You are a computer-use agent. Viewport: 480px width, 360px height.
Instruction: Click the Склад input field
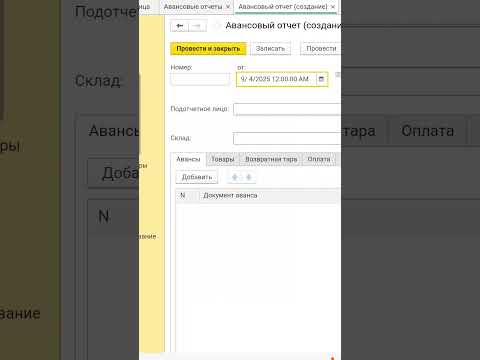(x=287, y=138)
